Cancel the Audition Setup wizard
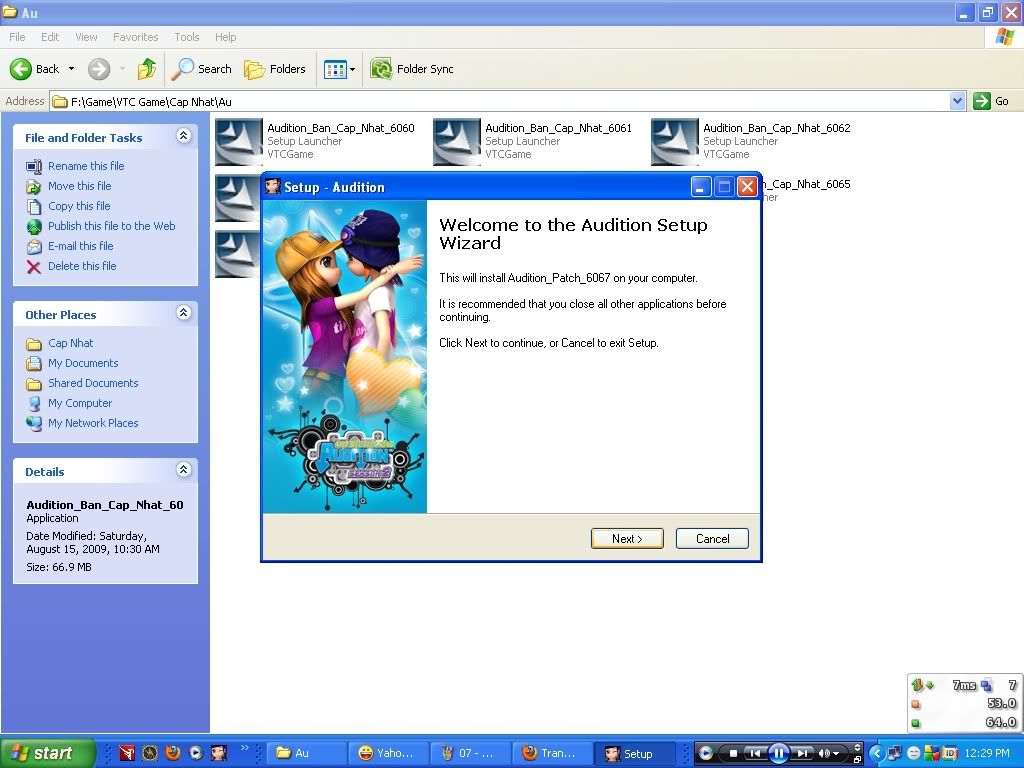 pyautogui.click(x=712, y=539)
